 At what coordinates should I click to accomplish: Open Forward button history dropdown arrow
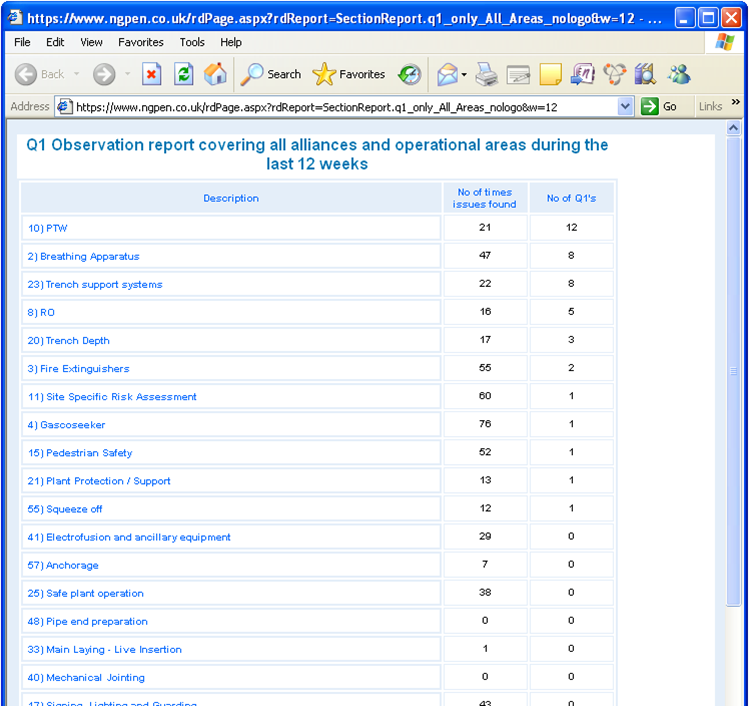tap(127, 74)
